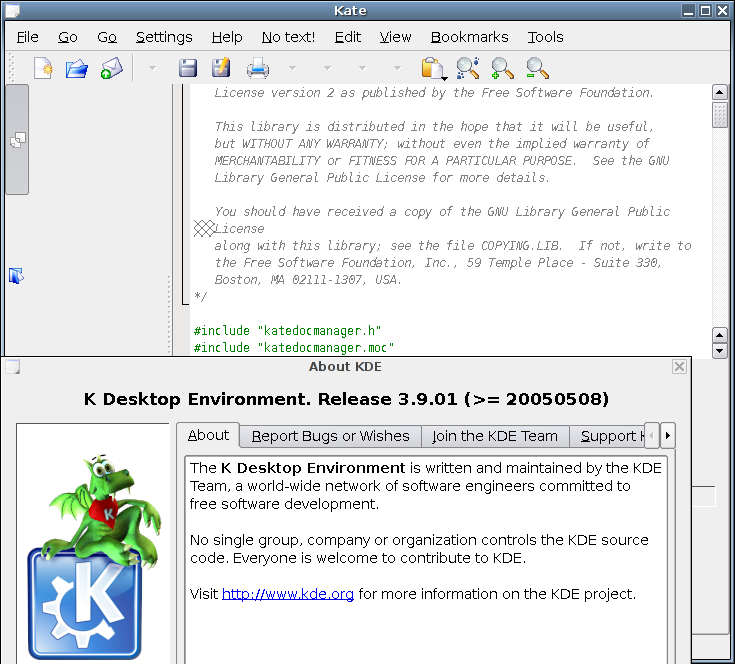Open the Tools menu
The image size is (735, 664).
point(545,37)
